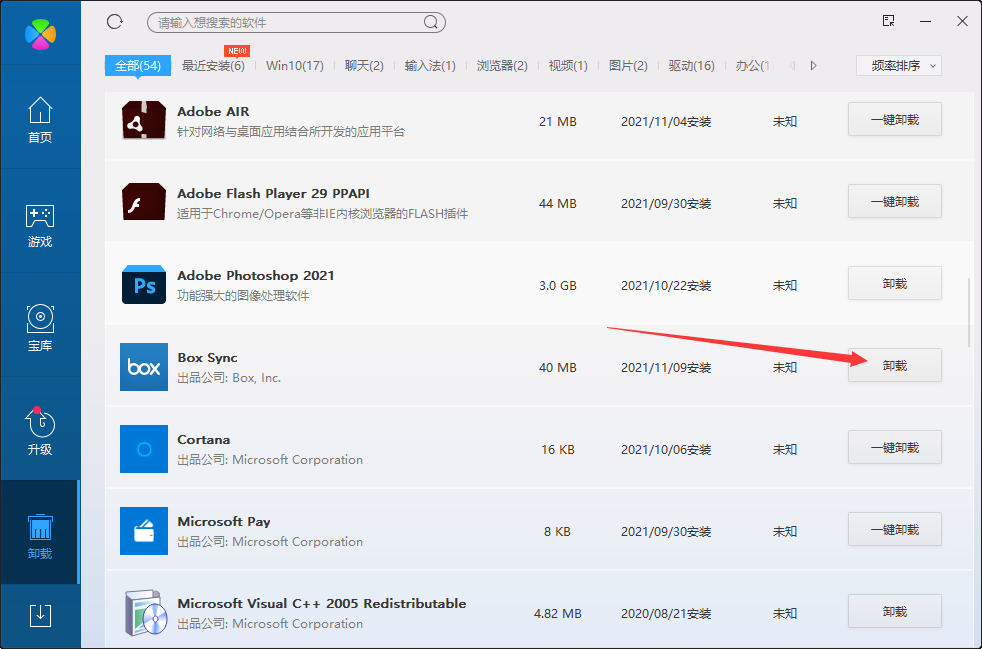Image resolution: width=982 pixels, height=649 pixels.
Task: Switch to the 浏览器(2) tab
Action: click(502, 66)
